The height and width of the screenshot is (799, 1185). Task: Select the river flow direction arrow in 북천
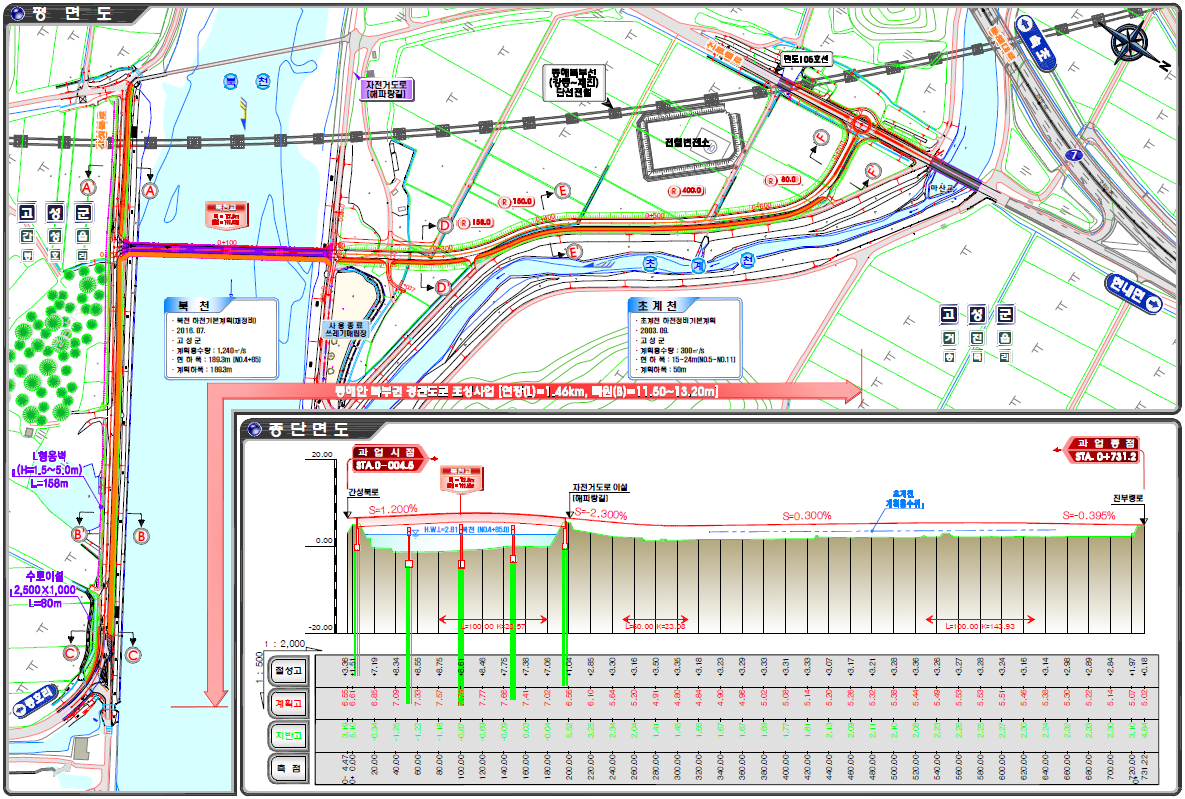[x=238, y=111]
